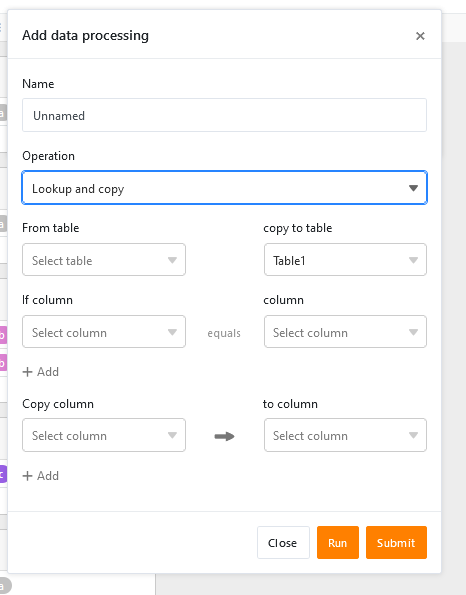Click the plus Add below Copy column
Image resolution: width=466 pixels, height=595 pixels.
click(x=41, y=476)
